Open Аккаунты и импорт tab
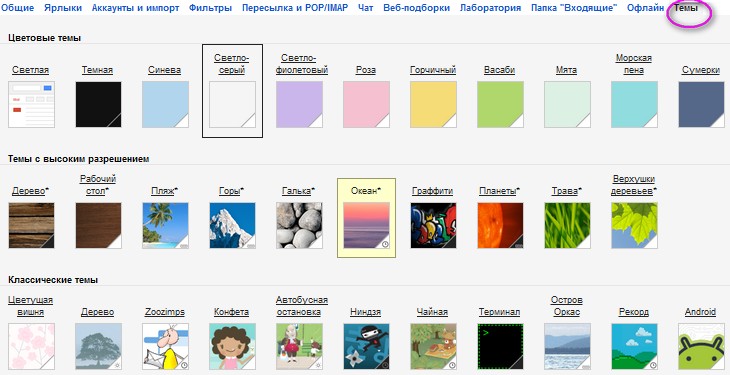Screen dimensions: 730x375 click(135, 8)
